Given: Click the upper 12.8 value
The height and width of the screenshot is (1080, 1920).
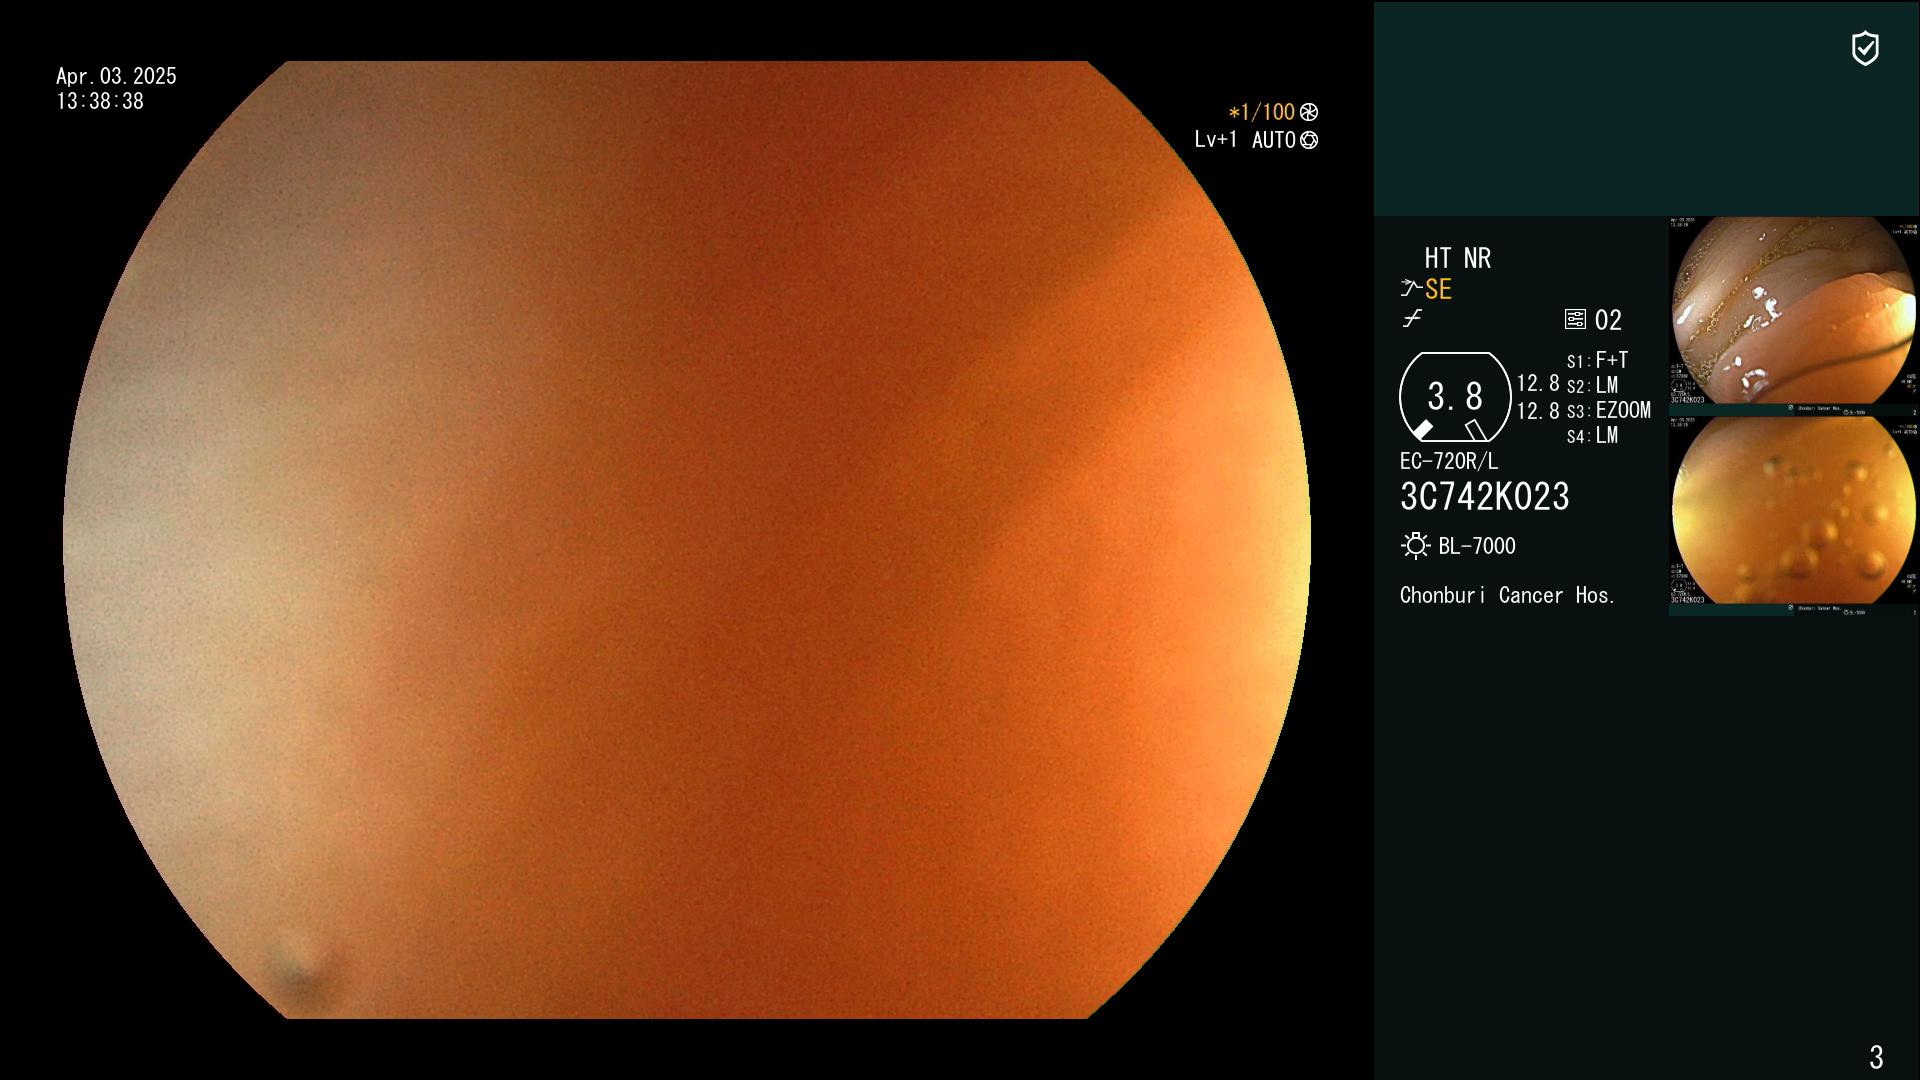Looking at the screenshot, I should coord(1538,383).
